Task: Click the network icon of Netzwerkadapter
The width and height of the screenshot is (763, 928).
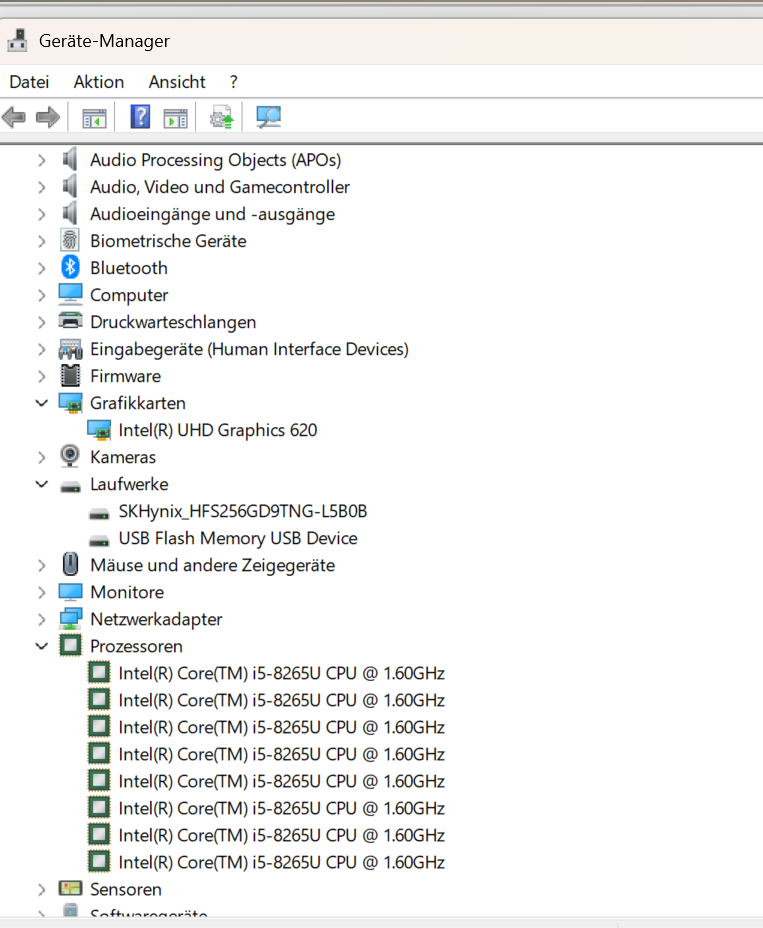Action: point(70,619)
